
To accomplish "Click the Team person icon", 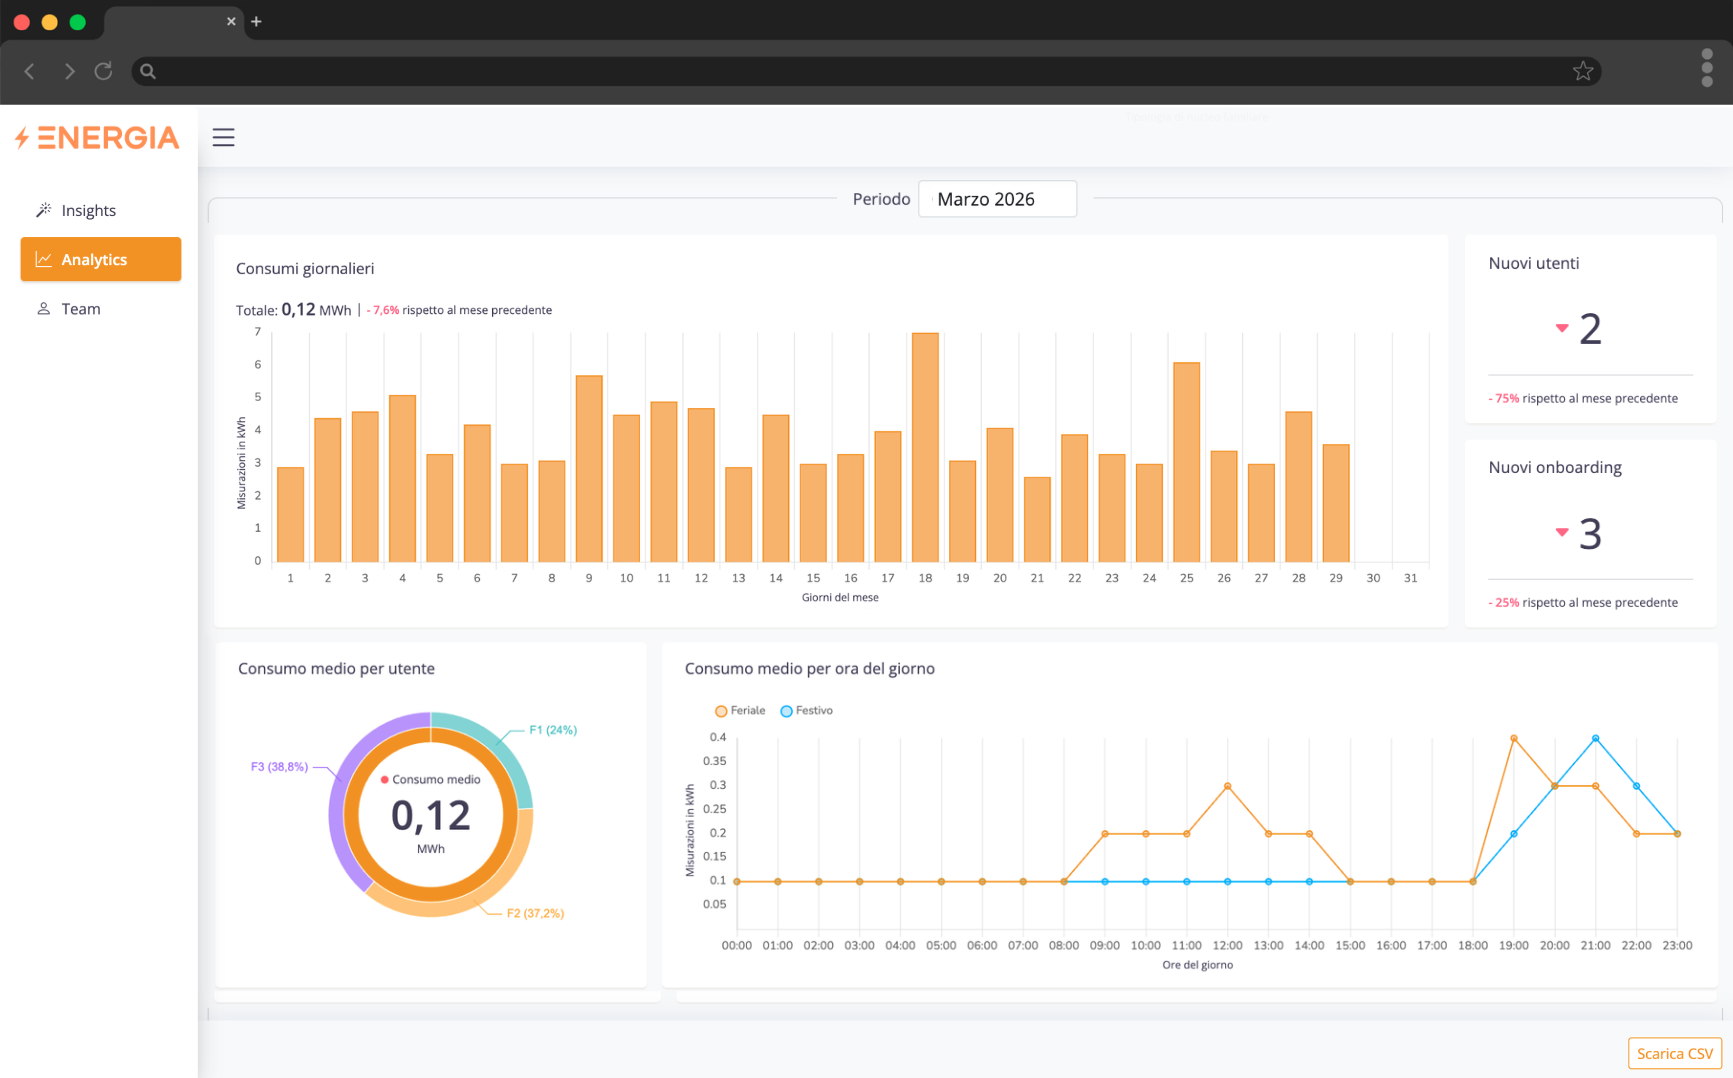I will (43, 309).
